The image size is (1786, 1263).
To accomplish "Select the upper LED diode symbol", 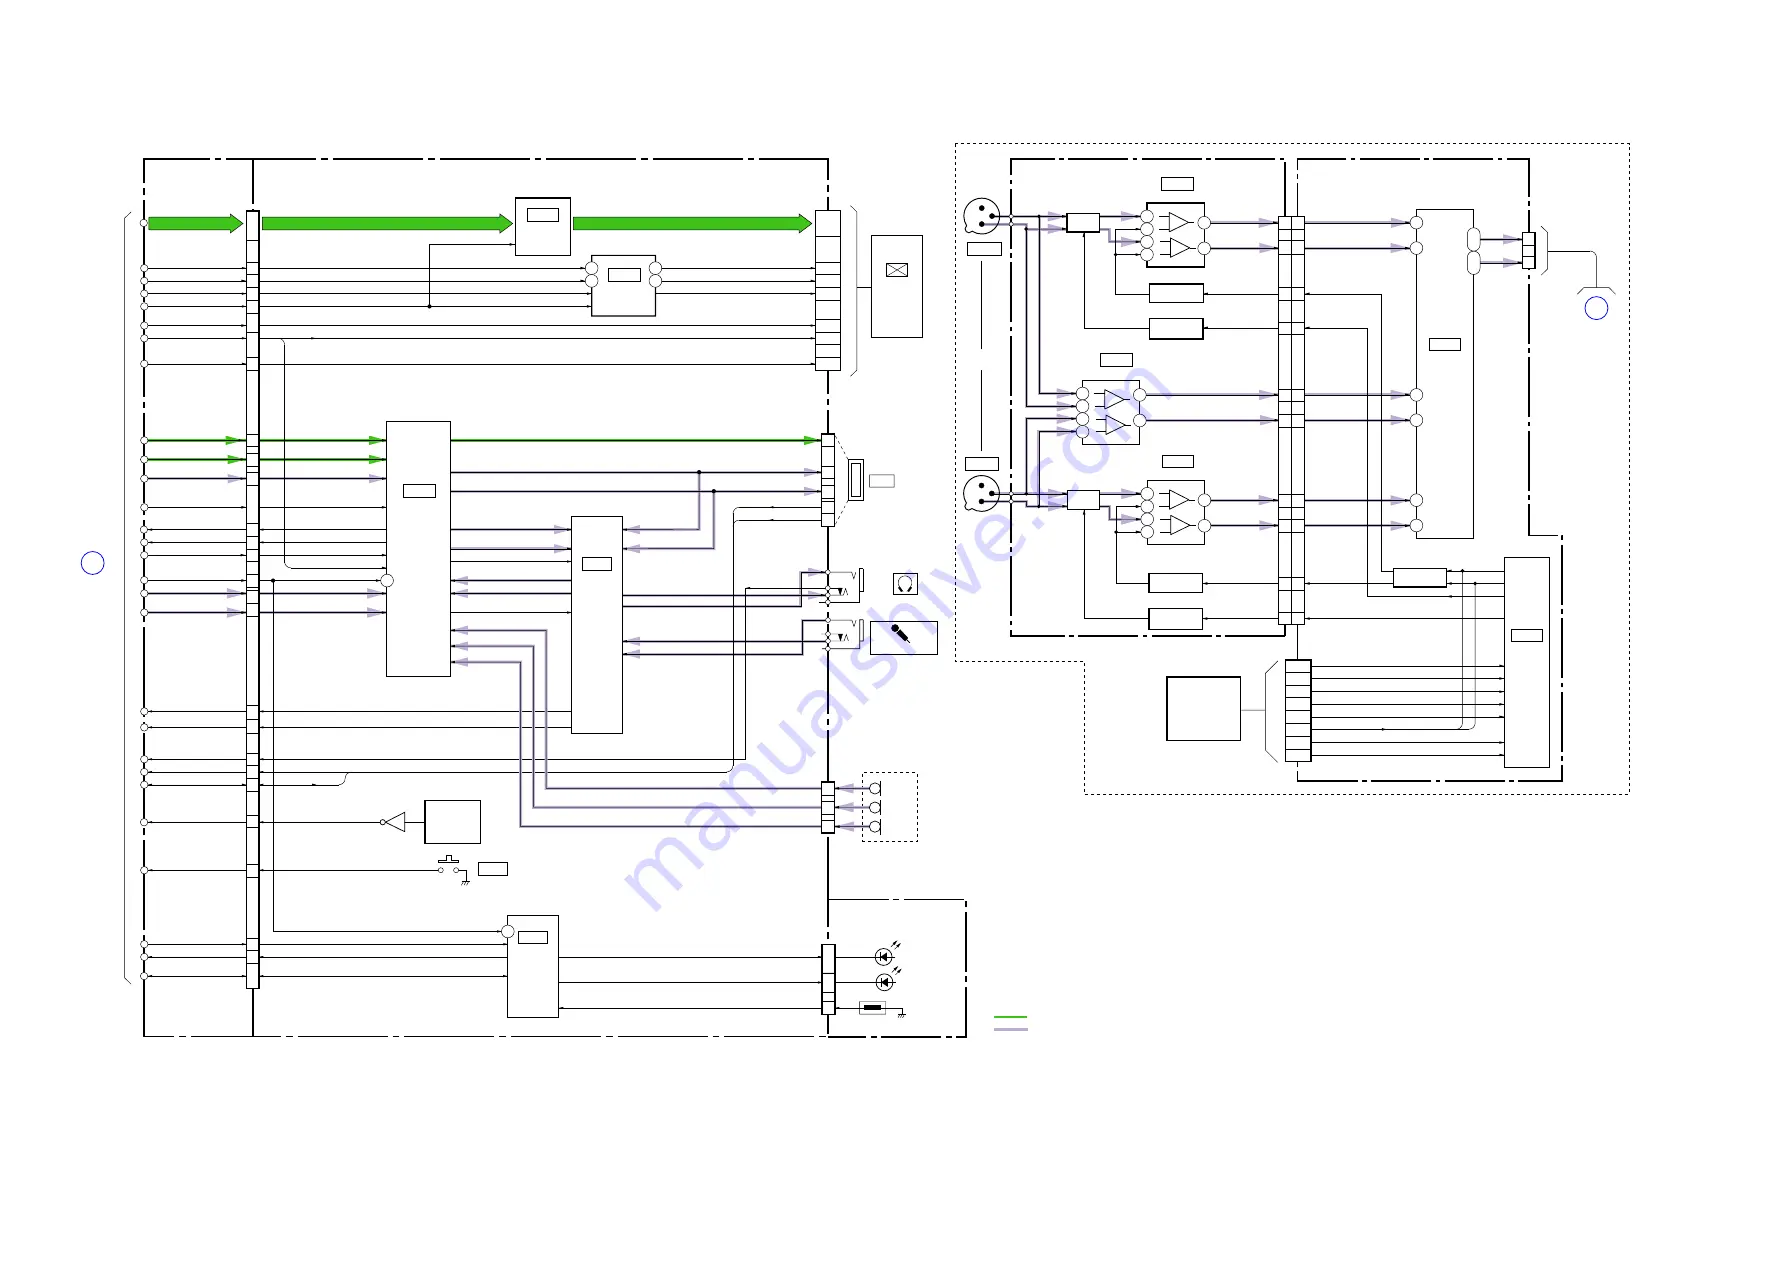I will click(884, 956).
